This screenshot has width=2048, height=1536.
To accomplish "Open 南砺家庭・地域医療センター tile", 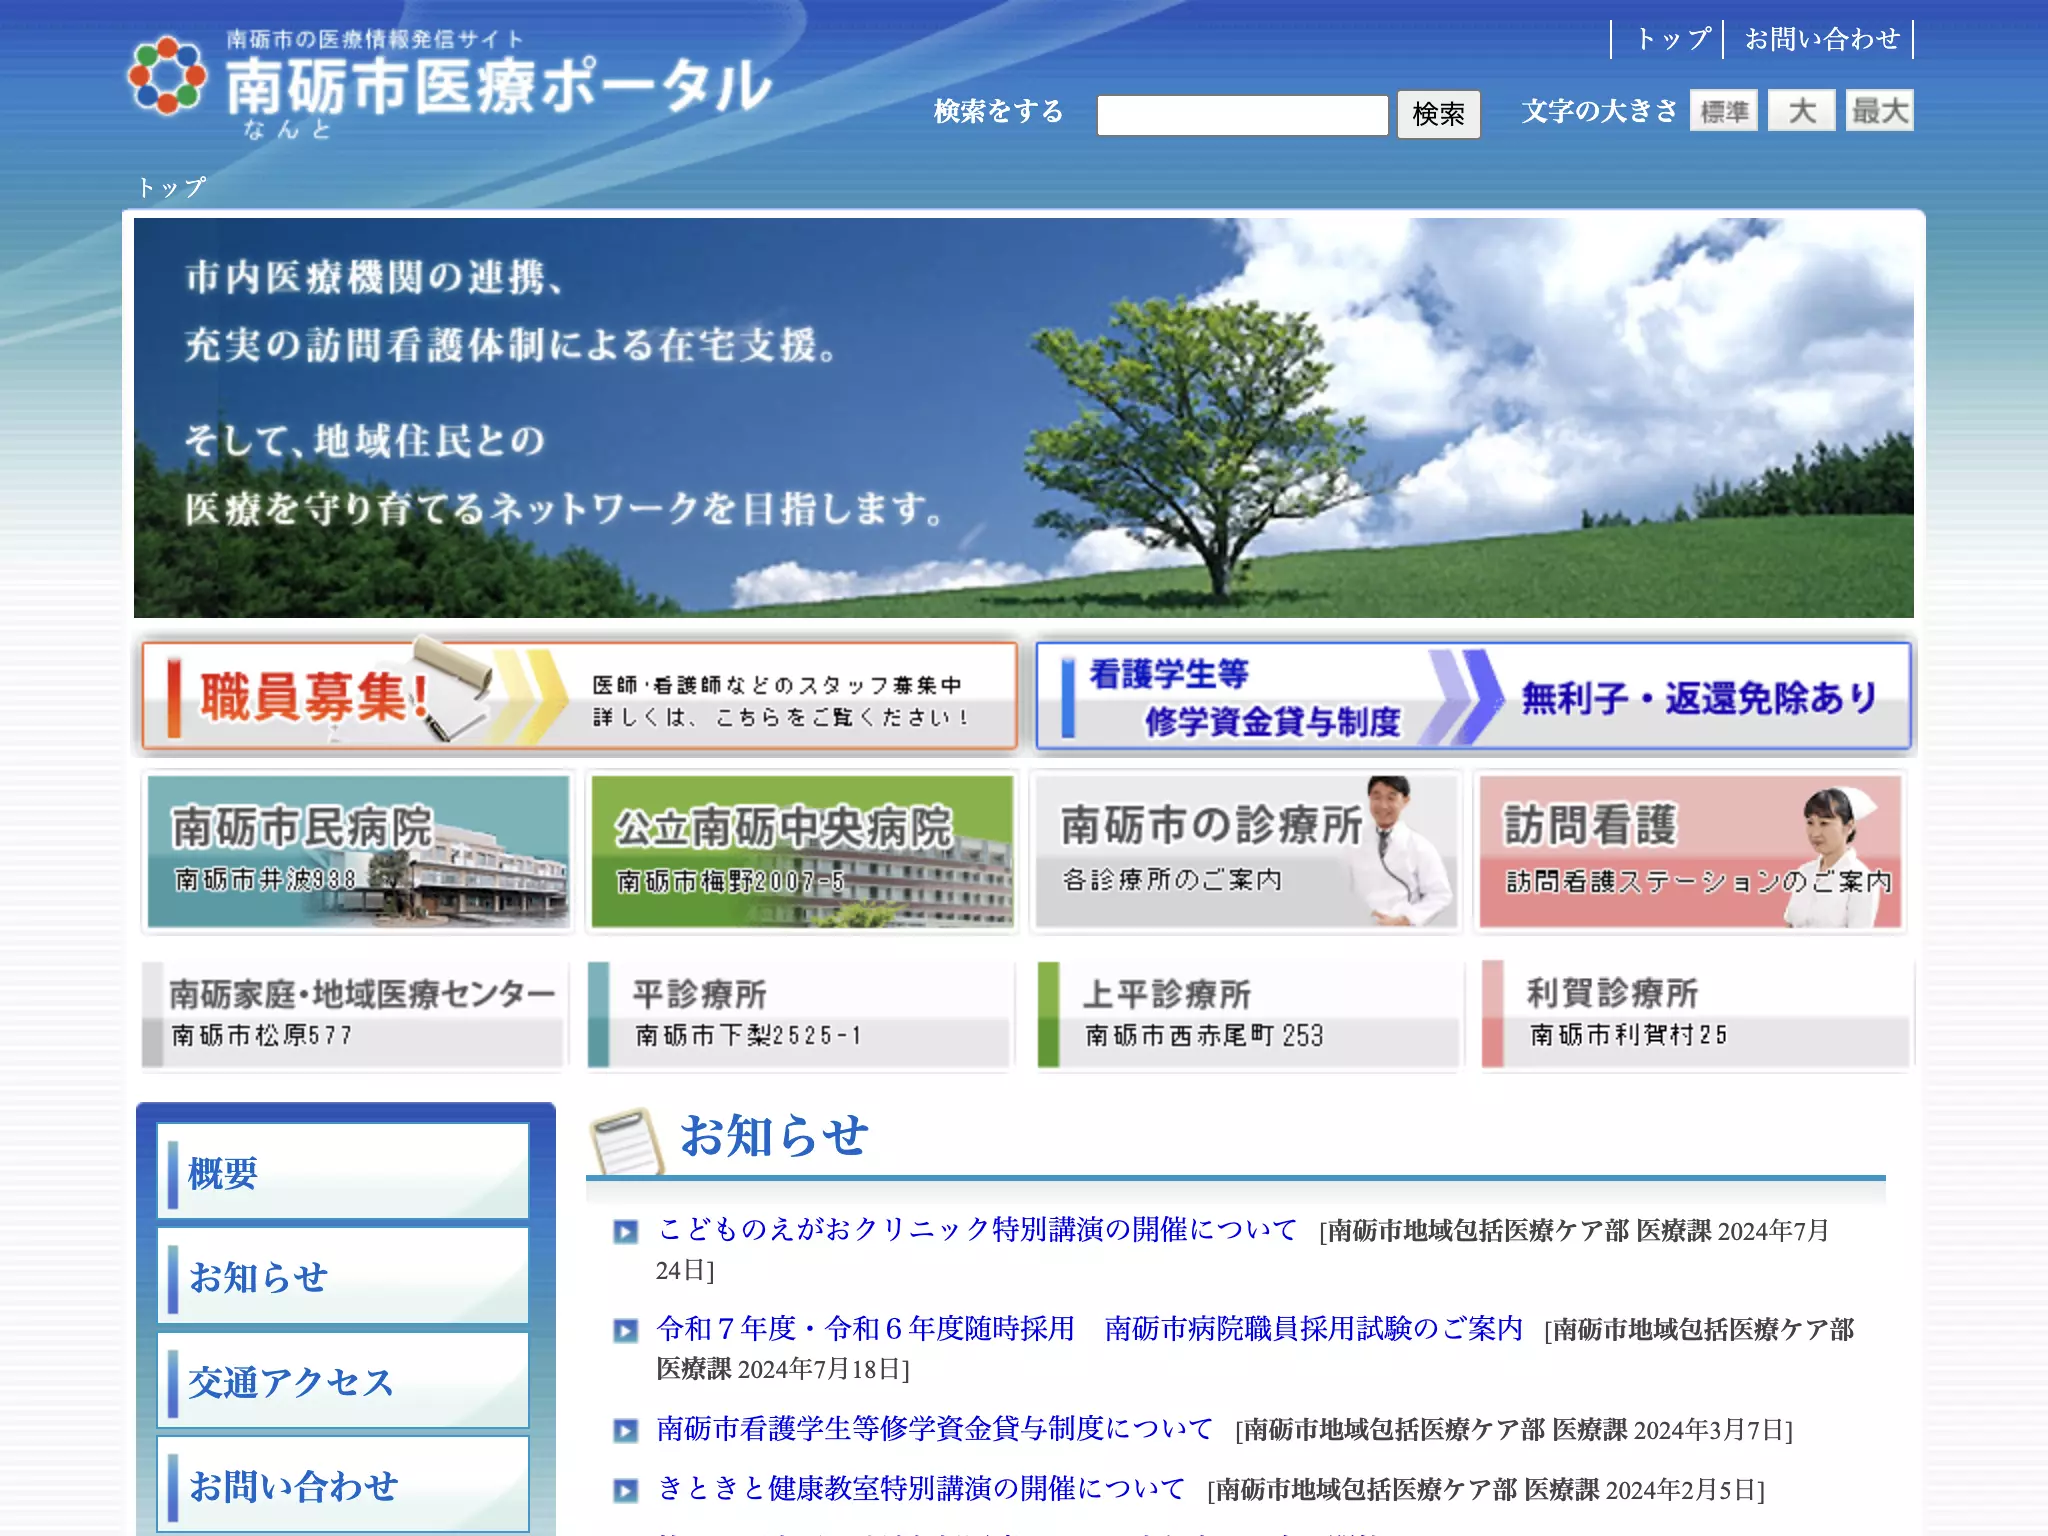I will [355, 1014].
